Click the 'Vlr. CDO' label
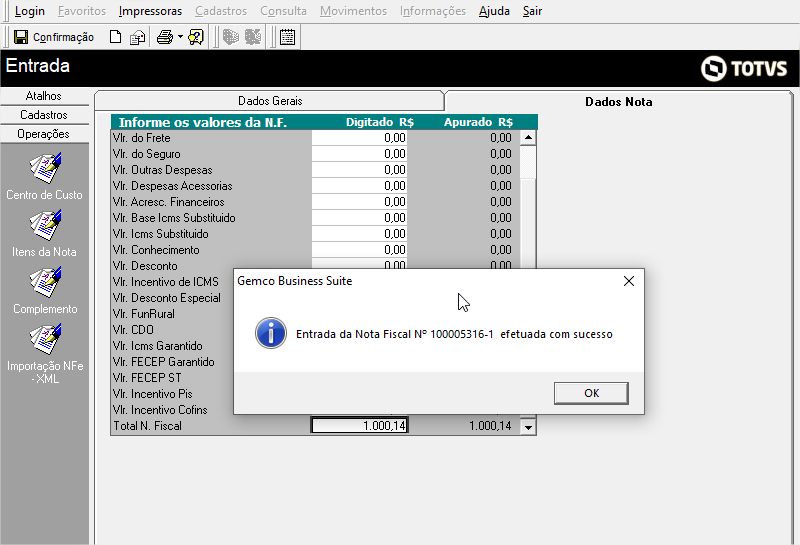The image size is (800, 545). 133,330
